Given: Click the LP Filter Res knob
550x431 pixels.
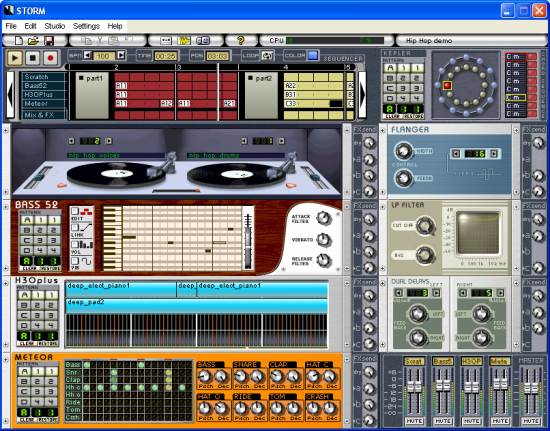Looking at the screenshot, I should point(425,255).
